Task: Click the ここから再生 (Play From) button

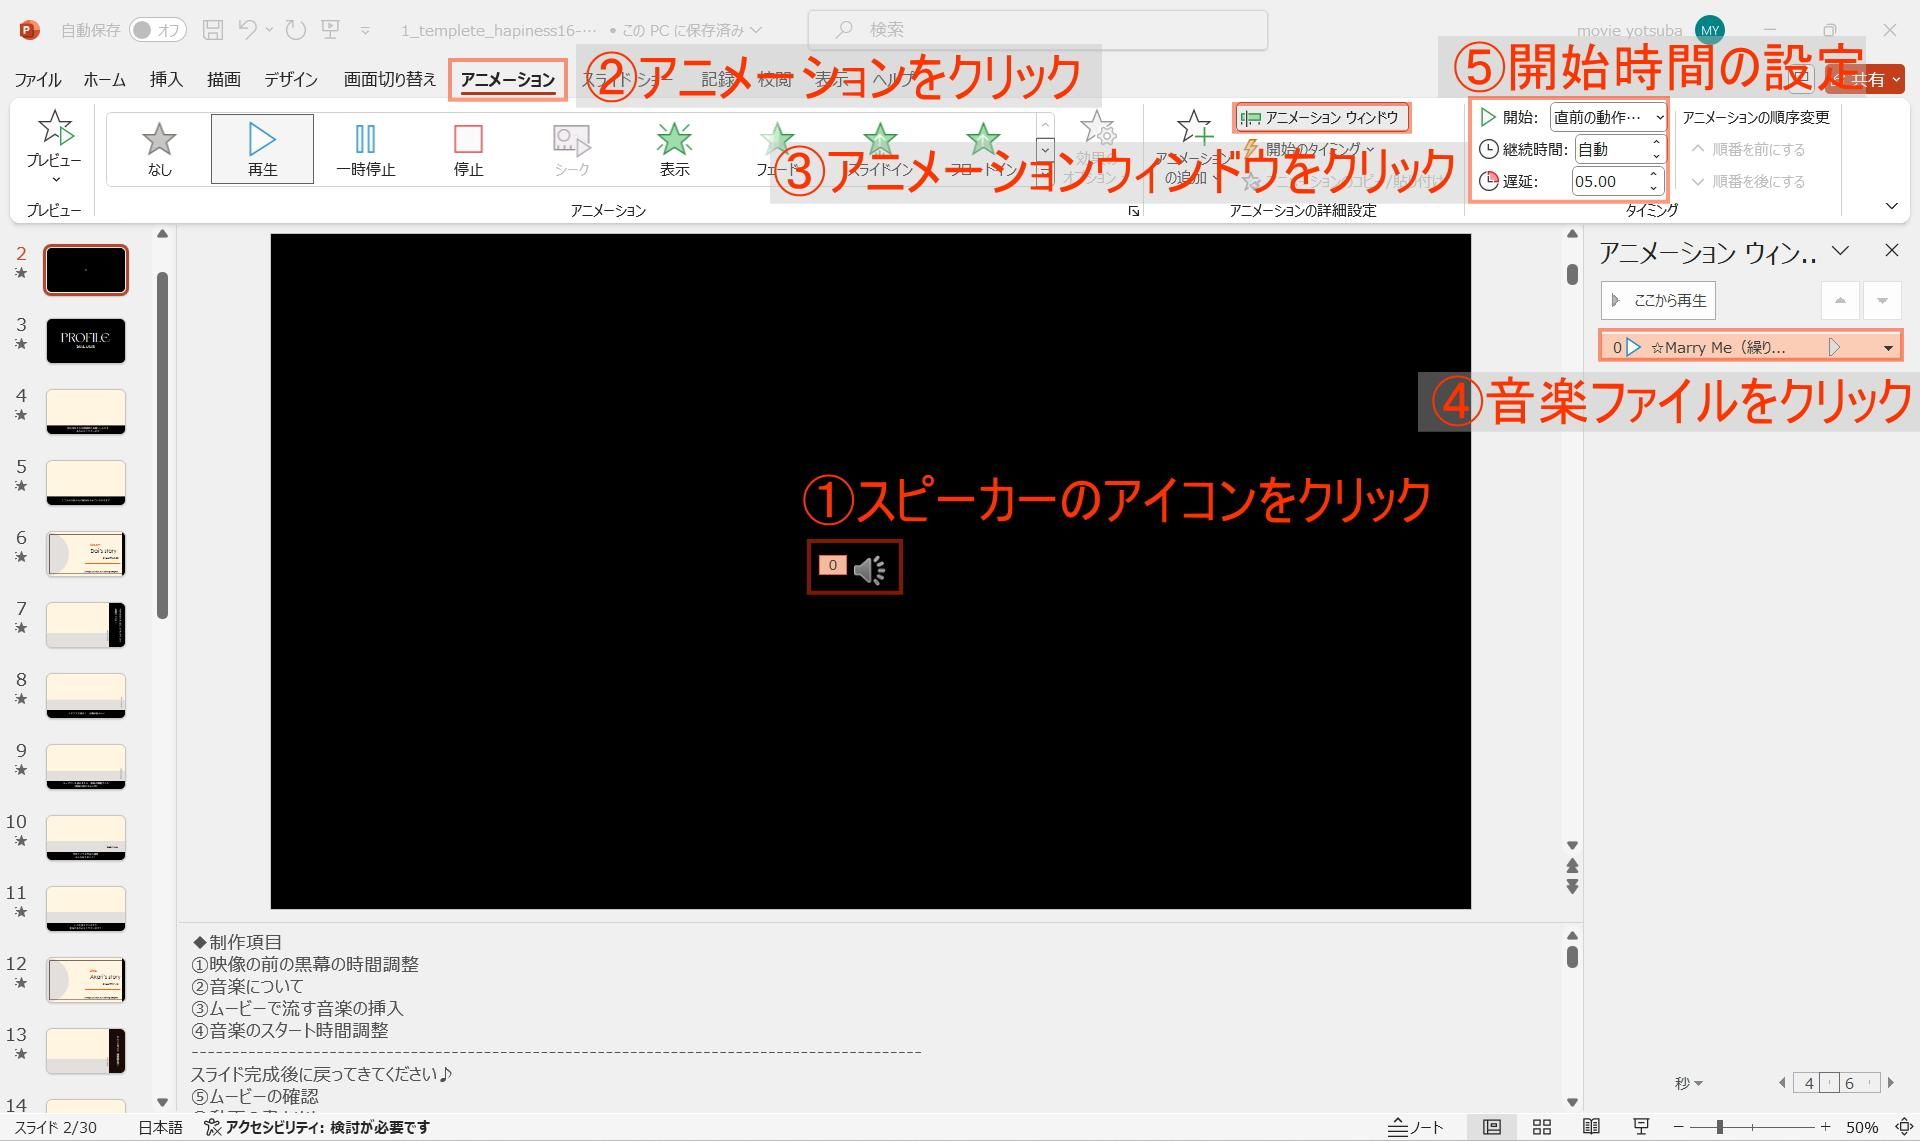Action: pos(1658,300)
